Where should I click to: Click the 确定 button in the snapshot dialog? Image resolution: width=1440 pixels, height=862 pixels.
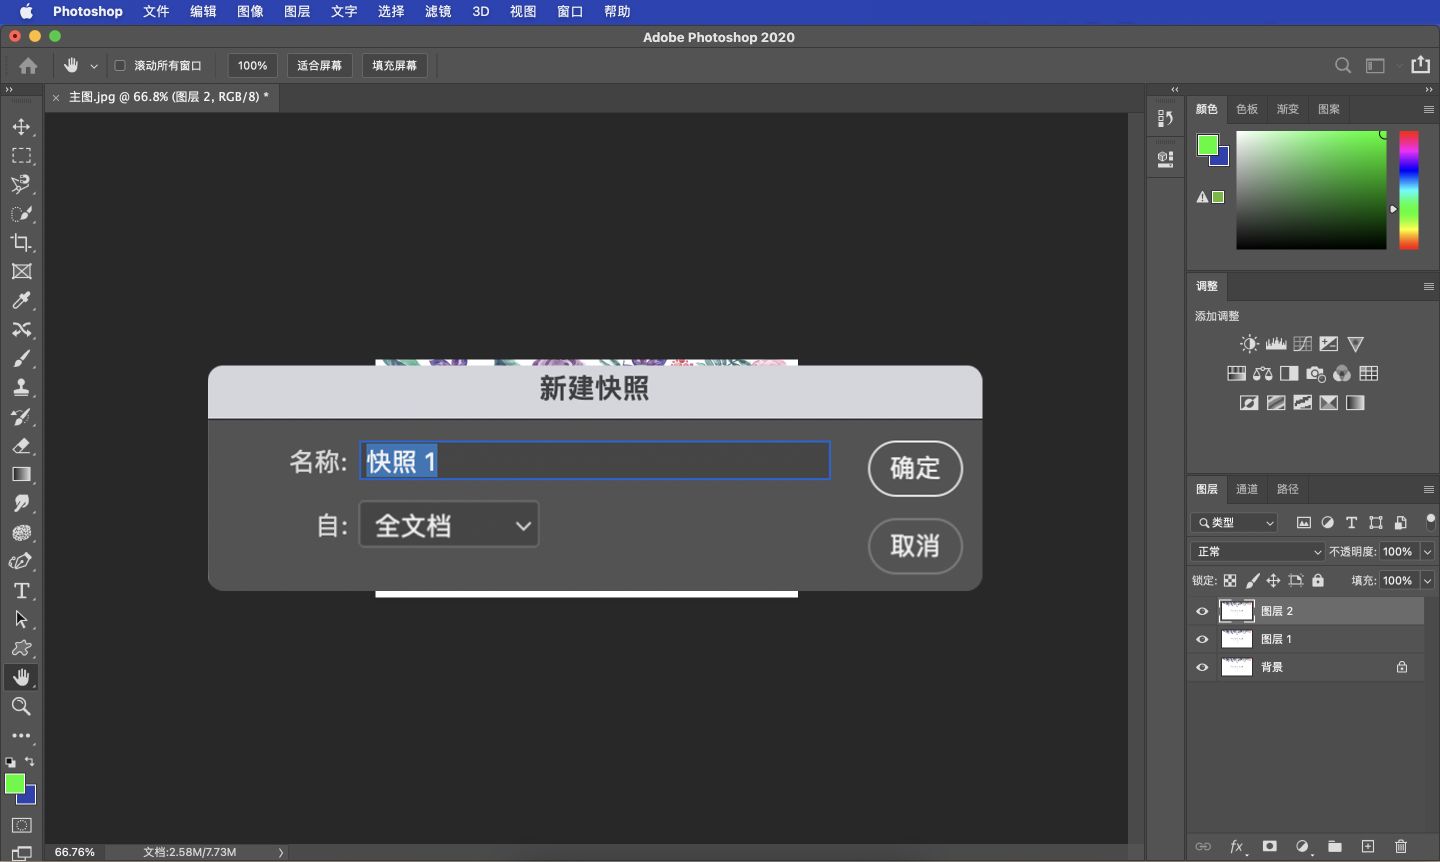point(914,468)
